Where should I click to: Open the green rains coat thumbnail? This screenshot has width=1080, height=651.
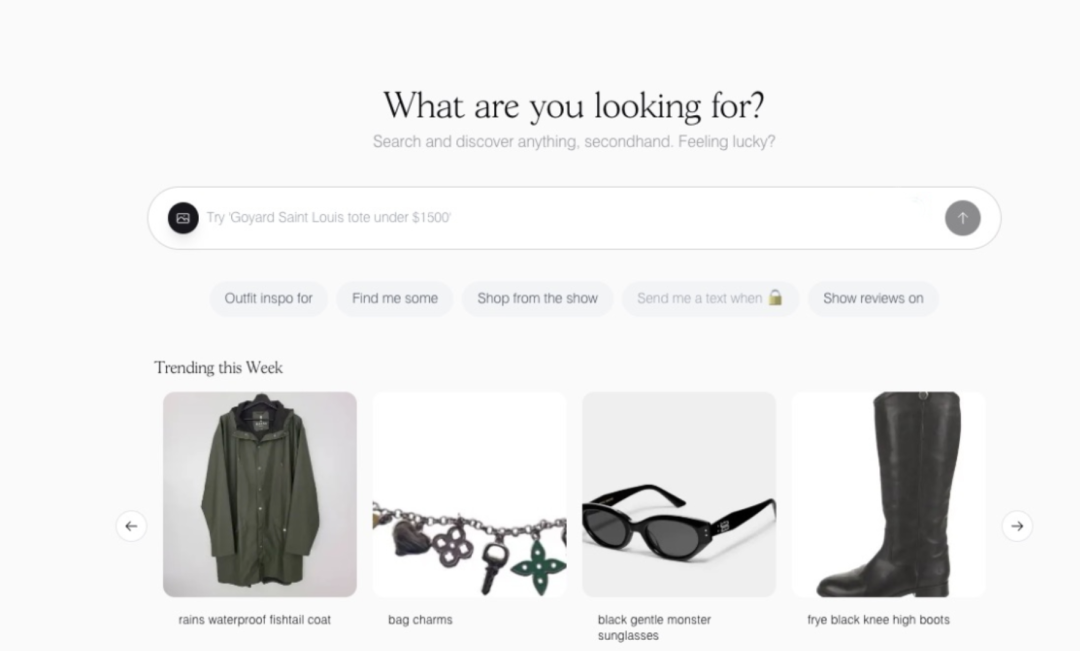pyautogui.click(x=260, y=494)
